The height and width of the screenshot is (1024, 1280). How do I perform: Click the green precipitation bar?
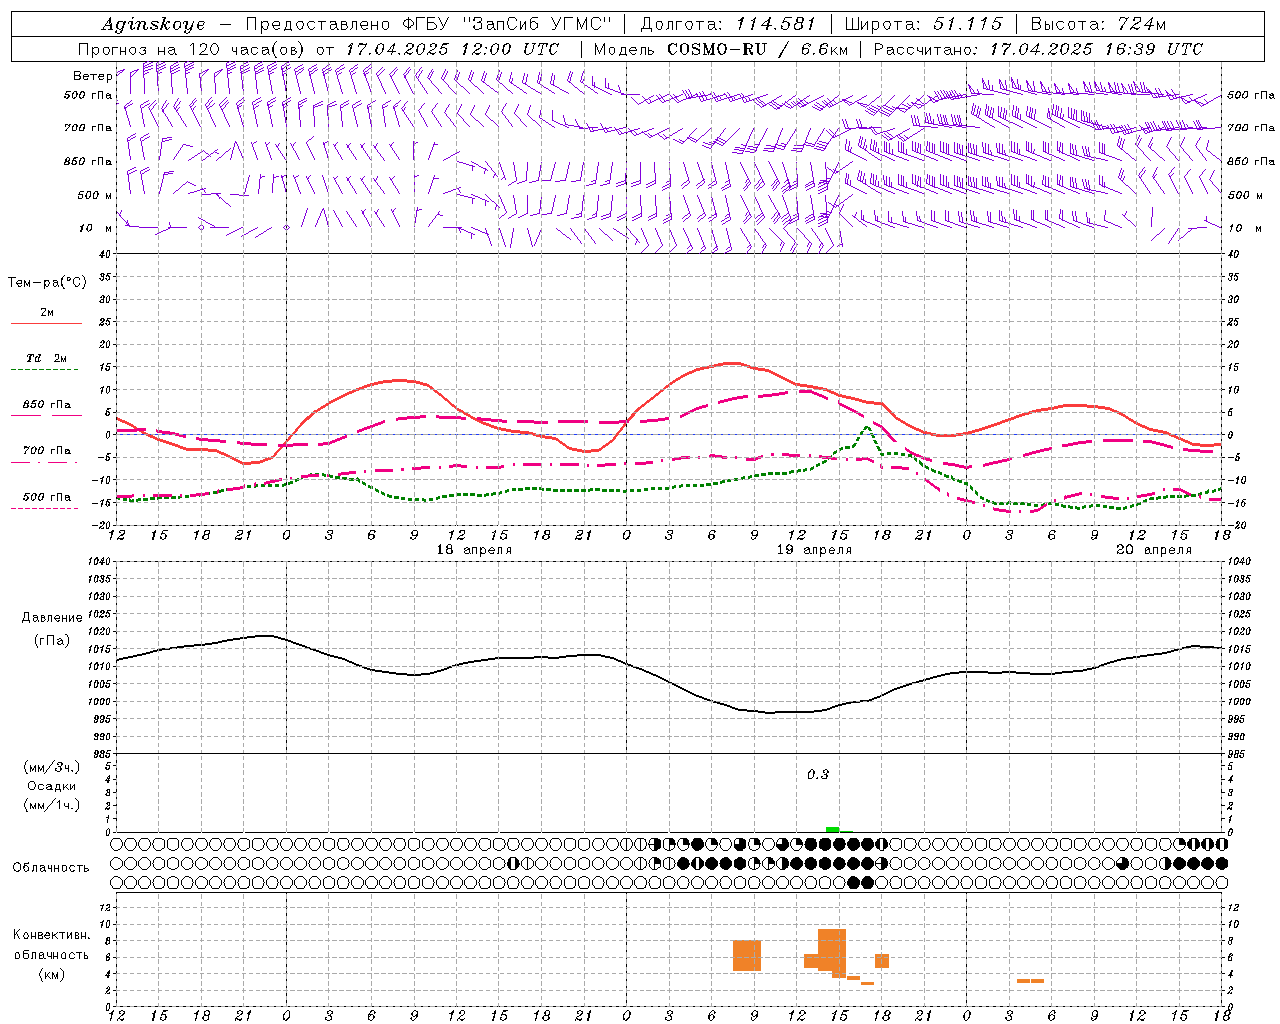click(x=833, y=829)
